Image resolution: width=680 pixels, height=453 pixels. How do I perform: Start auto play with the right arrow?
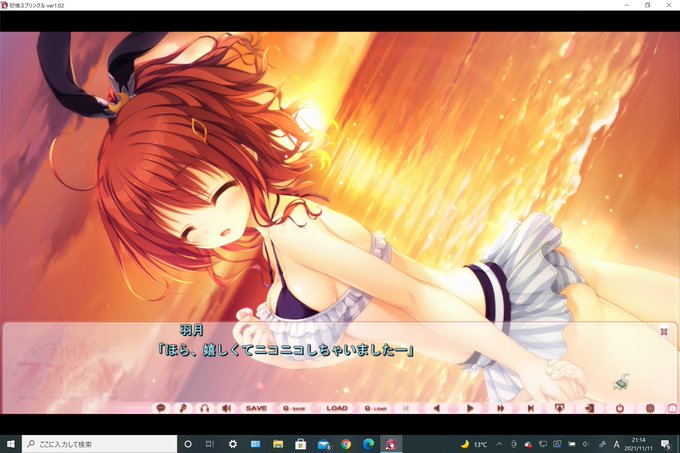pos(470,408)
